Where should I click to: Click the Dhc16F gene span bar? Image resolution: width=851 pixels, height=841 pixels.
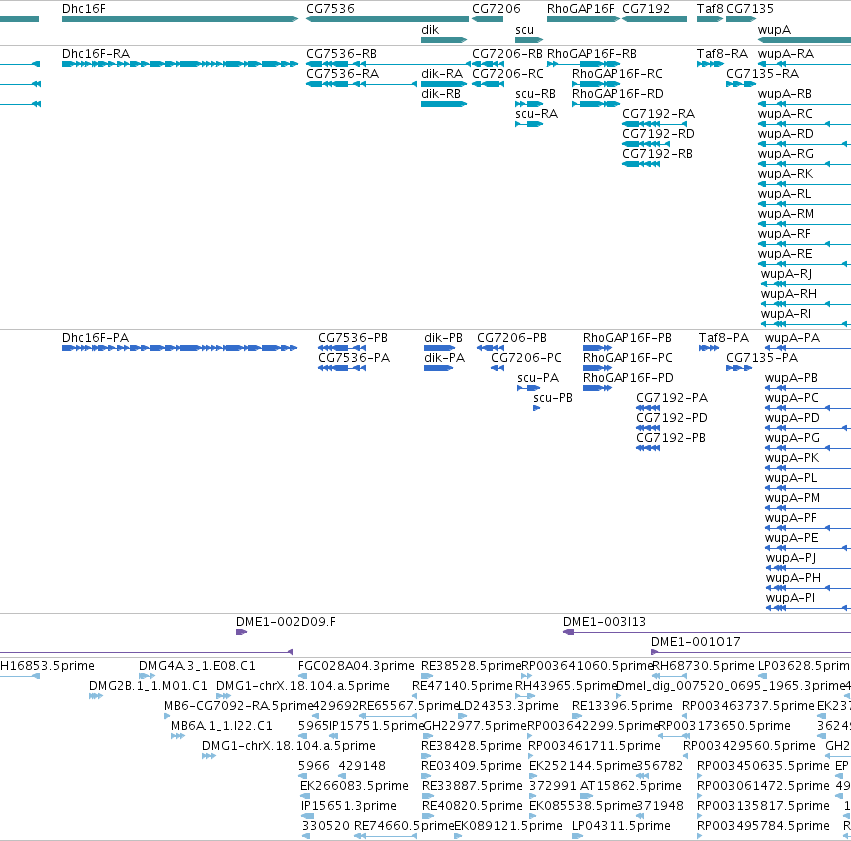[x=180, y=19]
